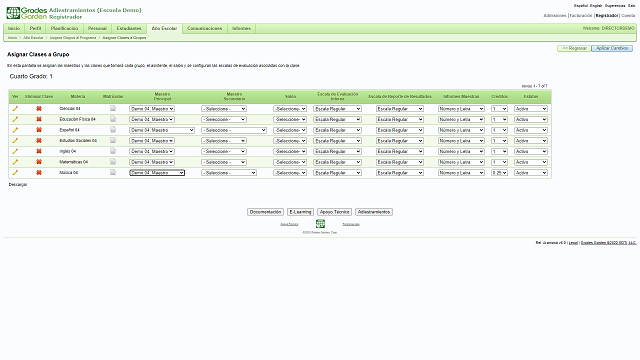Go to the Perfil tab
This screenshot has height=360, width=640.
pyautogui.click(x=36, y=29)
